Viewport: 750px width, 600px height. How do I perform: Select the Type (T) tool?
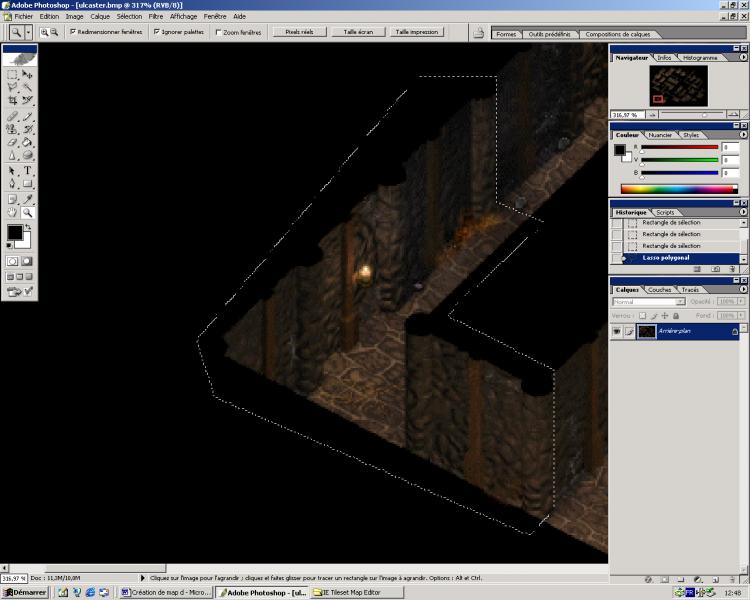(x=27, y=171)
